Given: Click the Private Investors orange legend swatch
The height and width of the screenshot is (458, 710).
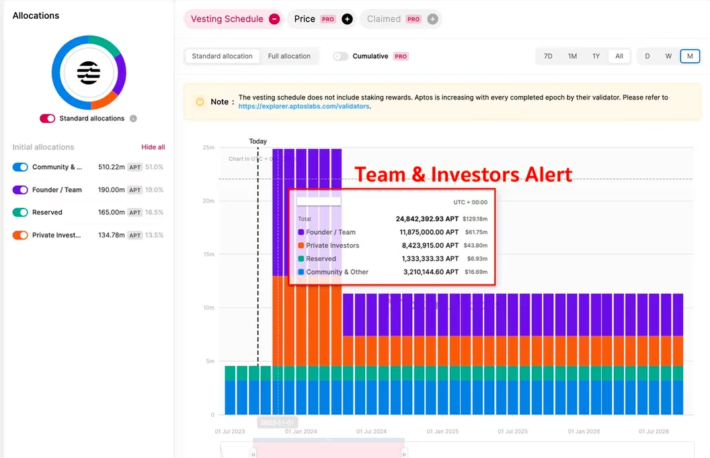Looking at the screenshot, I should click(x=301, y=246).
